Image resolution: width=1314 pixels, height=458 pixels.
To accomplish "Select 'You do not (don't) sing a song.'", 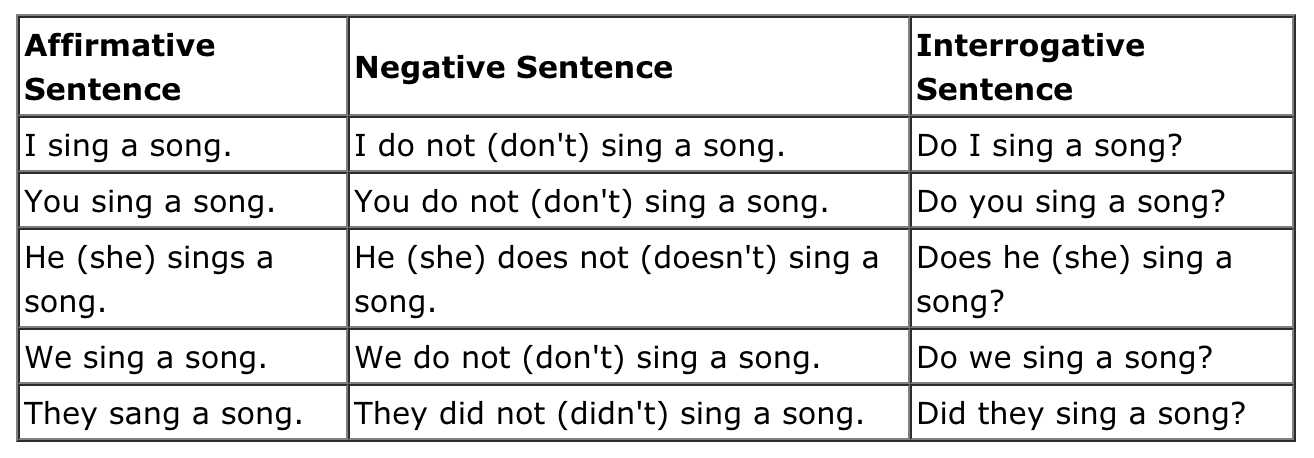I will (x=592, y=202).
